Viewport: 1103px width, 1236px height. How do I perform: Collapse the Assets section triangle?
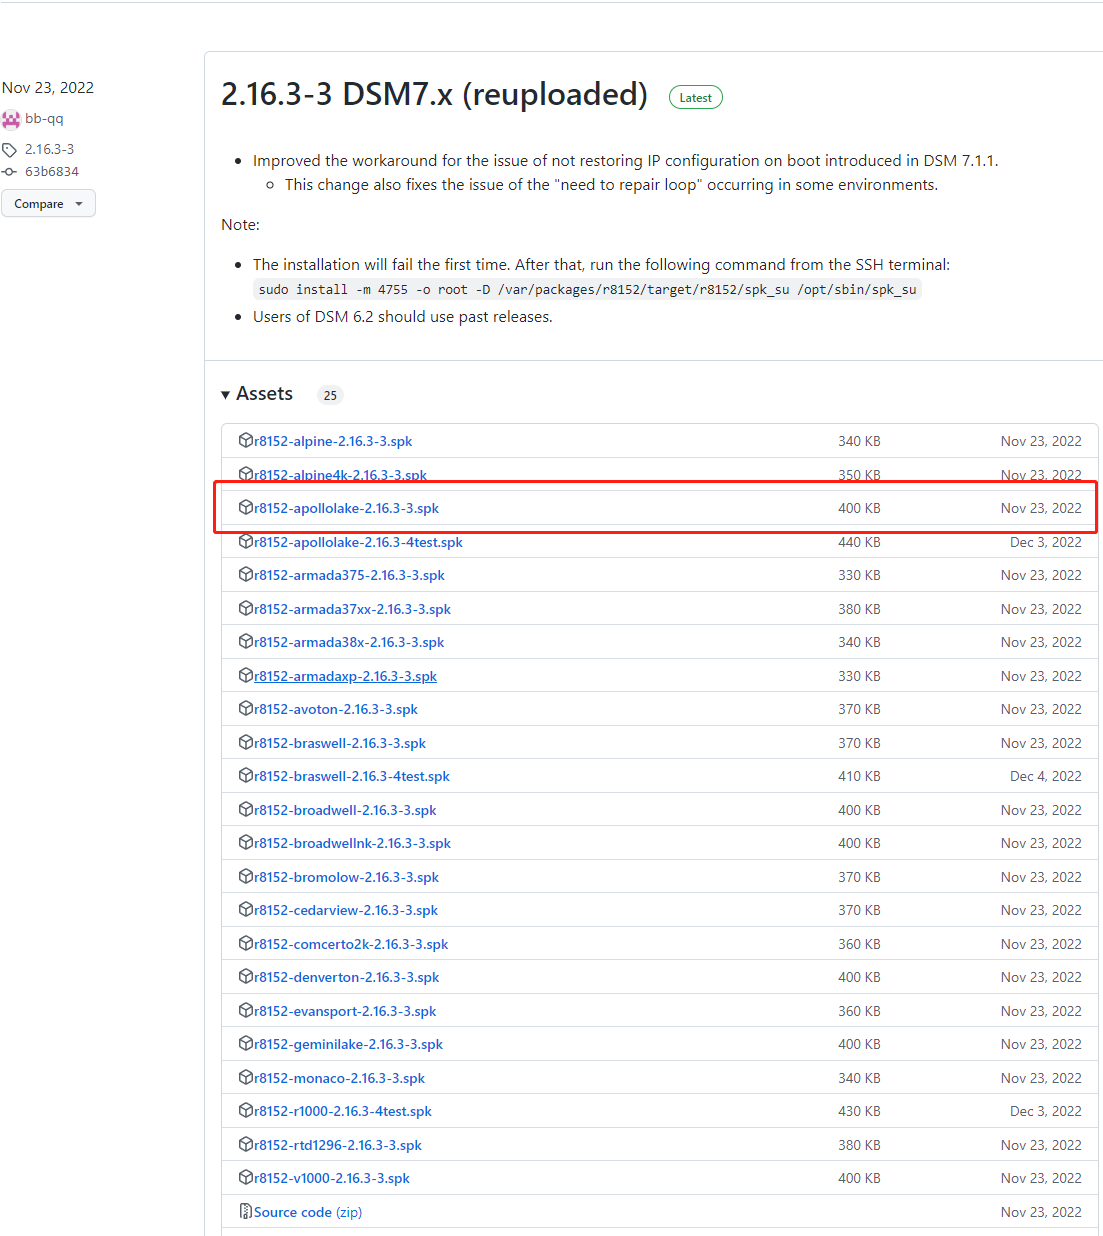[226, 395]
